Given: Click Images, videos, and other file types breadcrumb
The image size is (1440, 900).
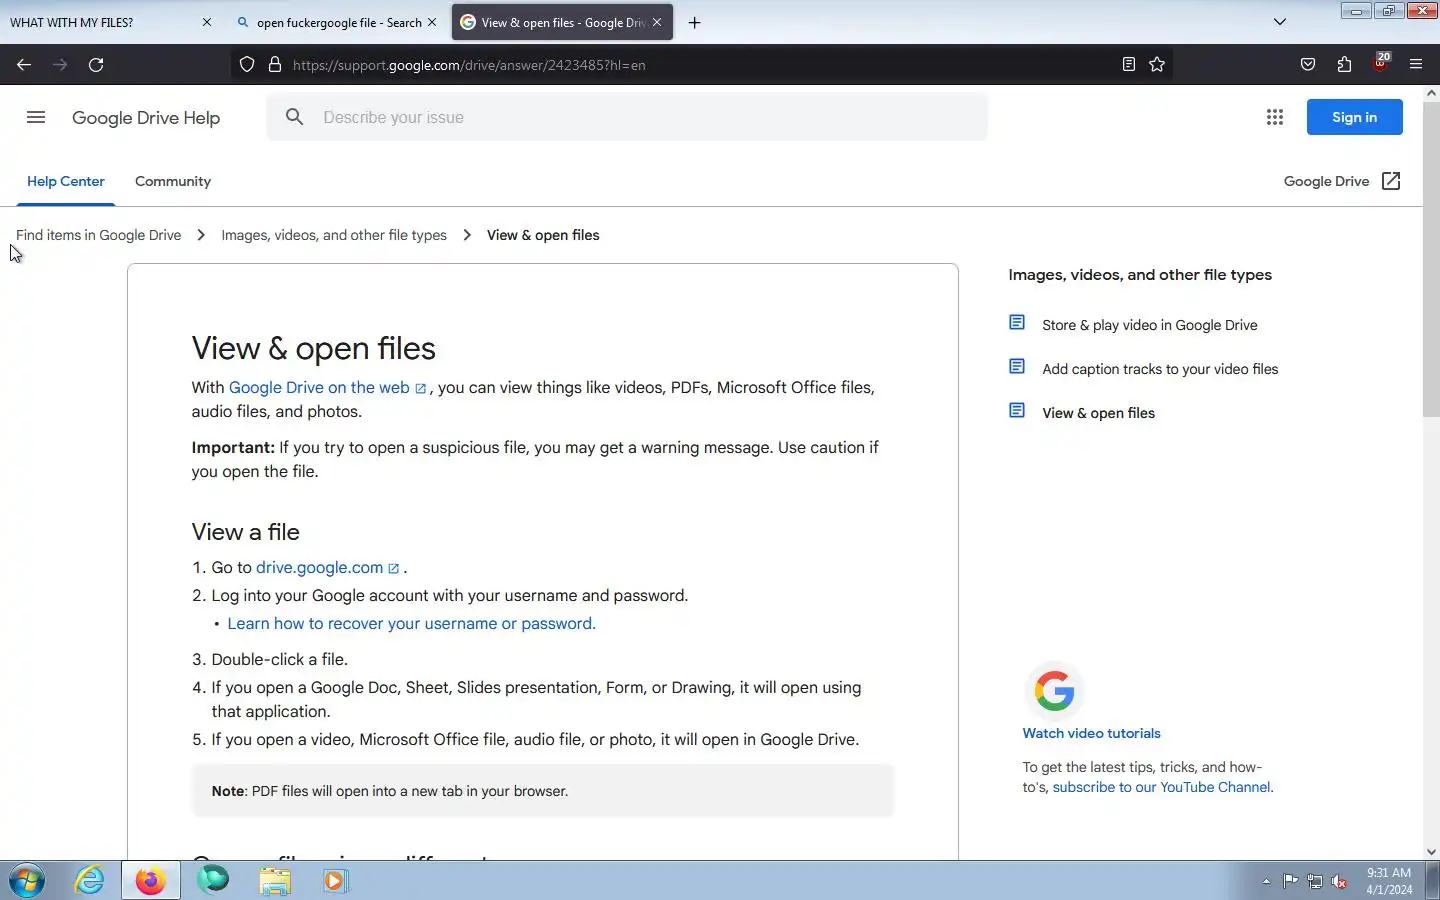Looking at the screenshot, I should (334, 235).
